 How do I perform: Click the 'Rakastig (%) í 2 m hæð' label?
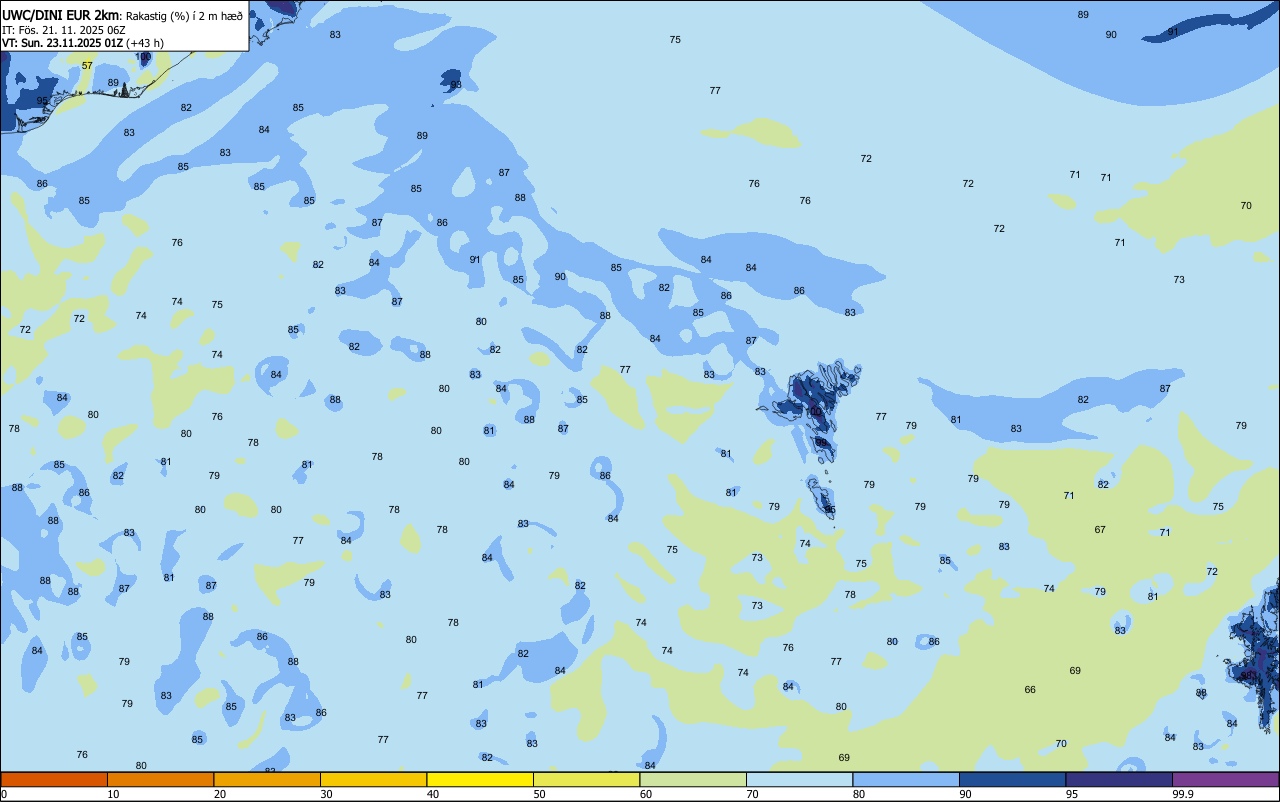[184, 15]
